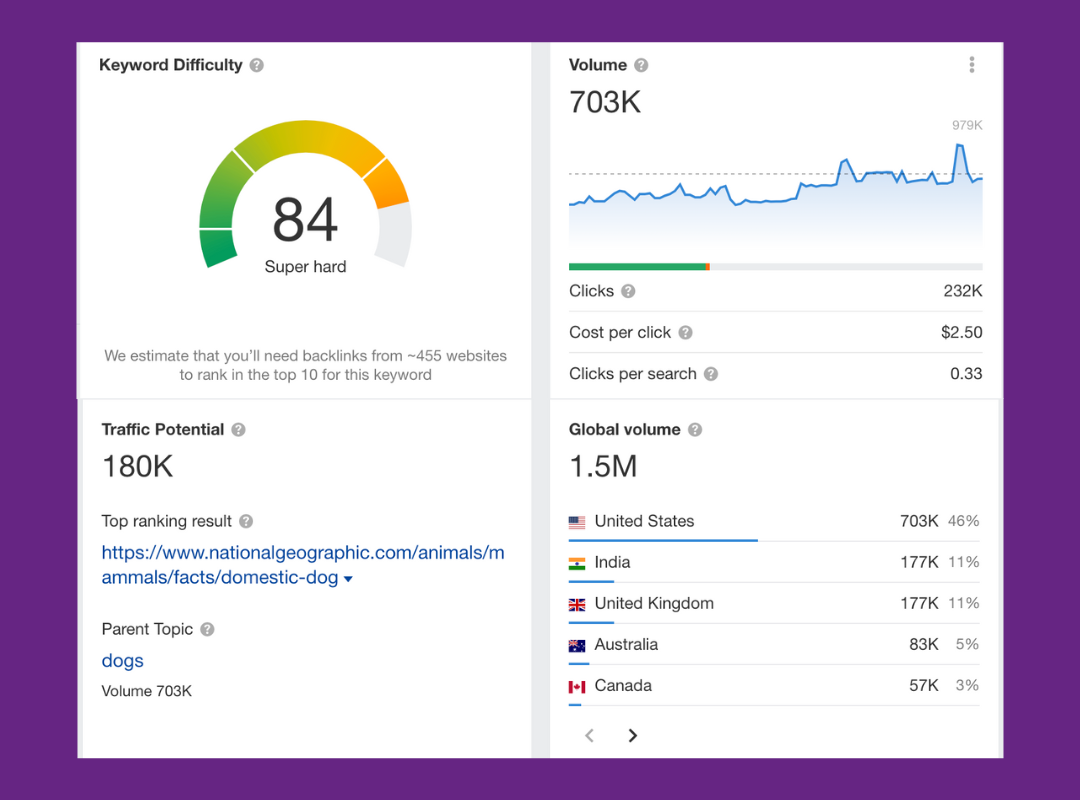Click help icon beside Top ranking result

point(246,522)
